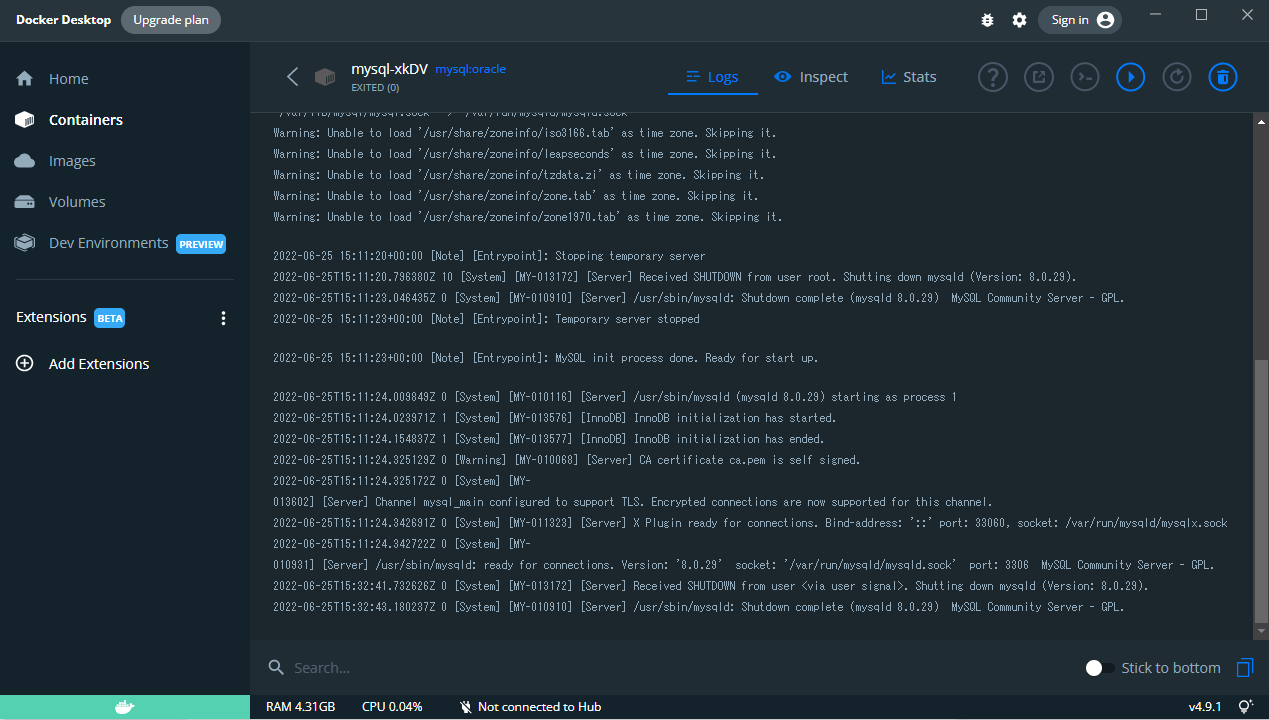Copy logs to clipboard icon
The image size is (1269, 720).
point(1245,668)
